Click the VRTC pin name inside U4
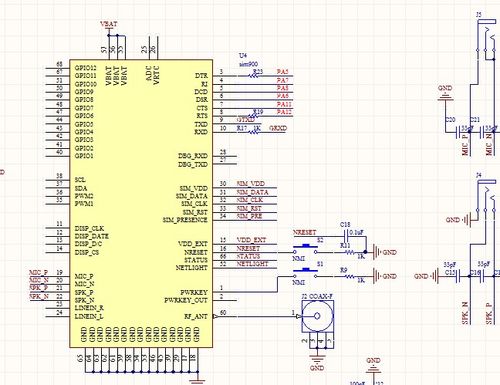Viewport: 500px width, 385px height. pos(157,75)
